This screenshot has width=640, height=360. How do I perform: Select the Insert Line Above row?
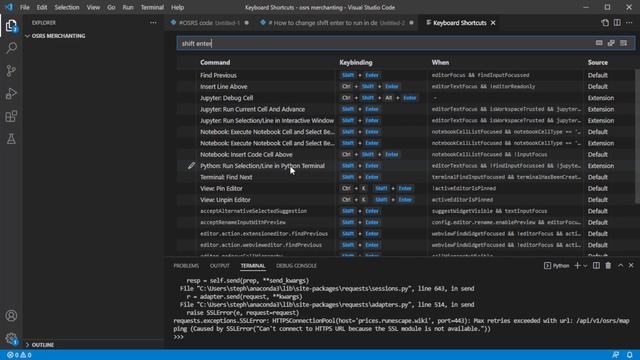[405, 87]
